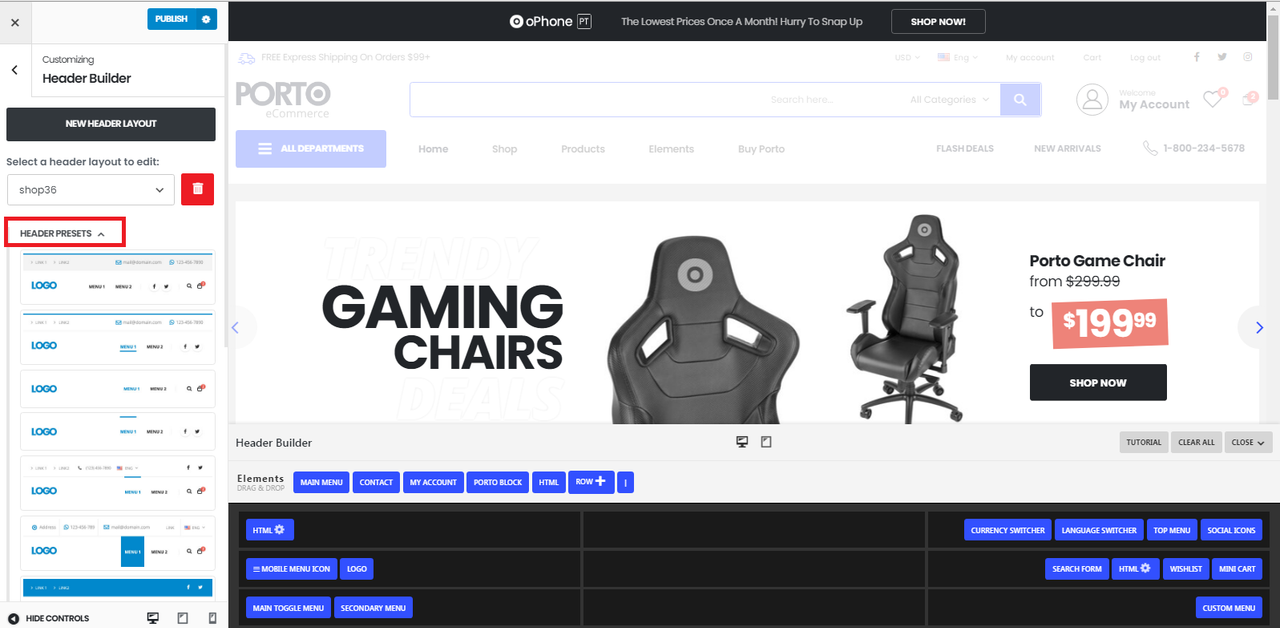Viewport: 1280px width, 628px height.
Task: Select the Mobile Menu Icon block
Action: [291, 569]
